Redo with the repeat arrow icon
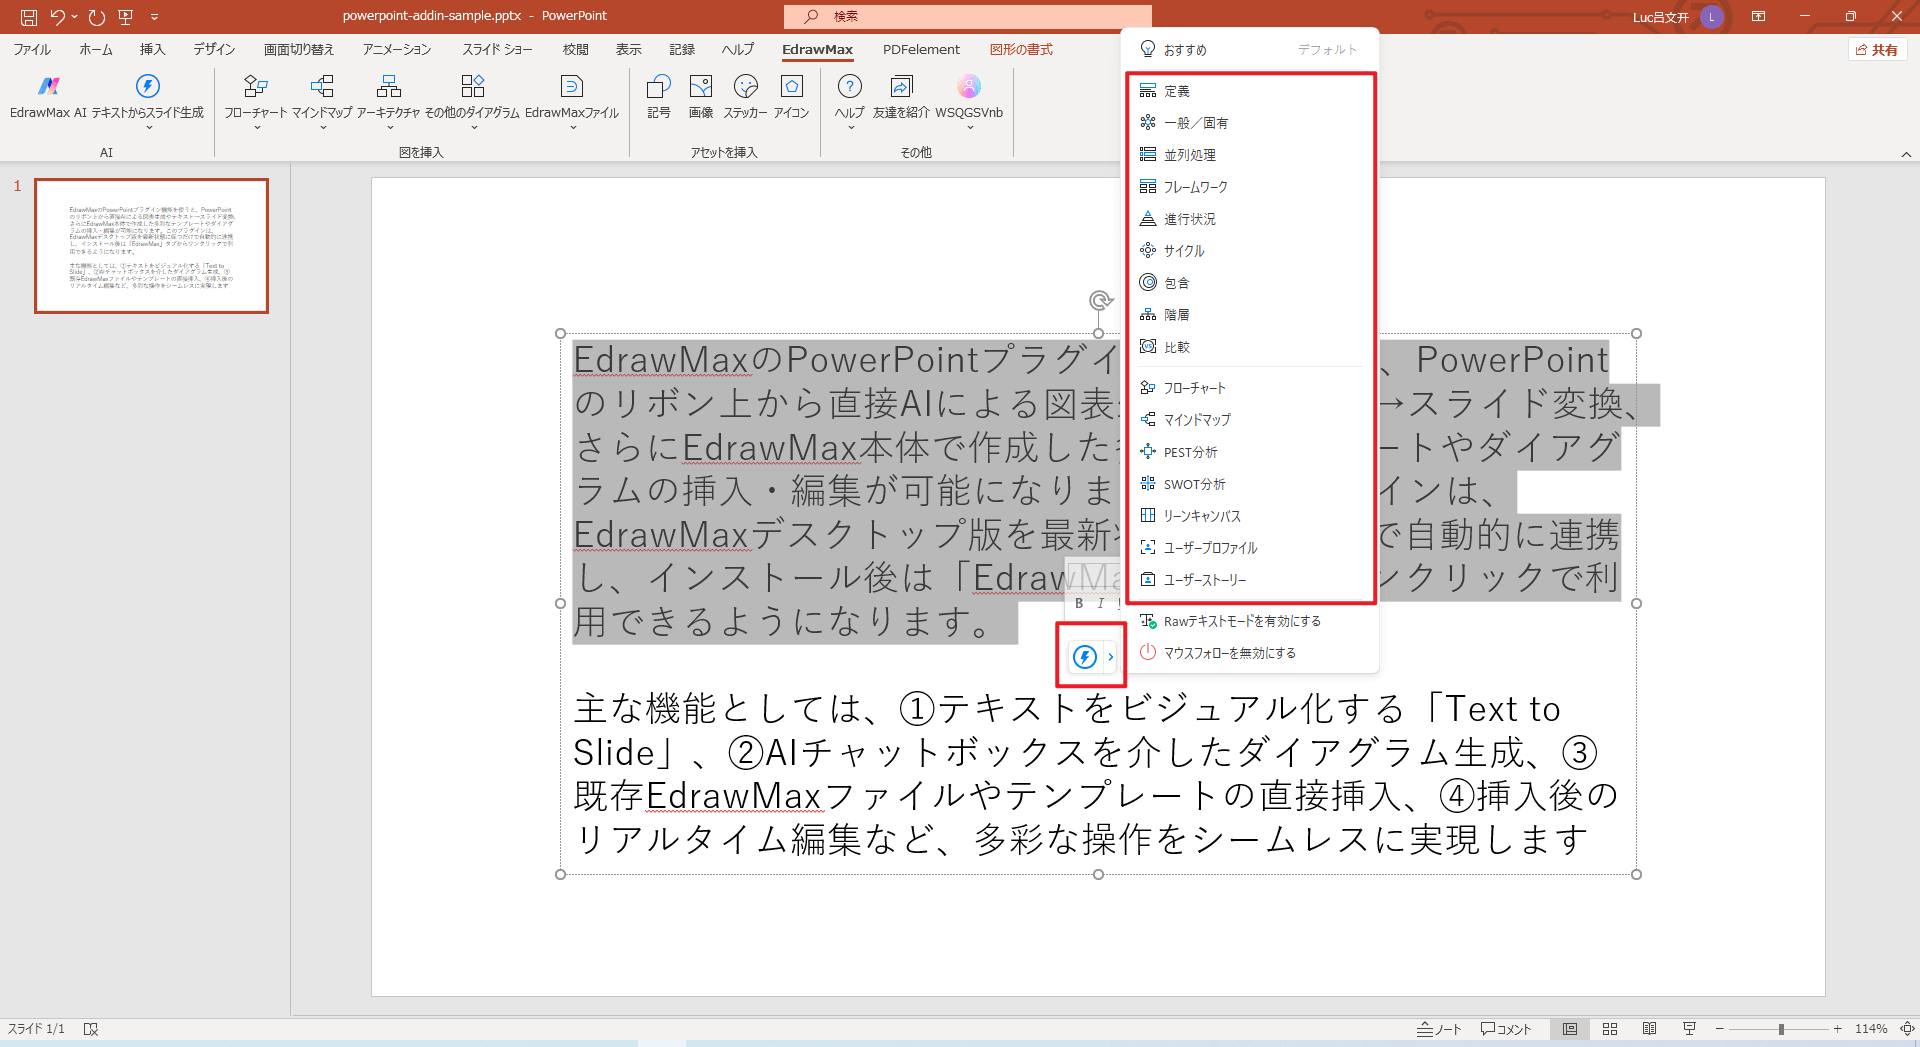Viewport: 1920px width, 1047px height. click(x=96, y=17)
